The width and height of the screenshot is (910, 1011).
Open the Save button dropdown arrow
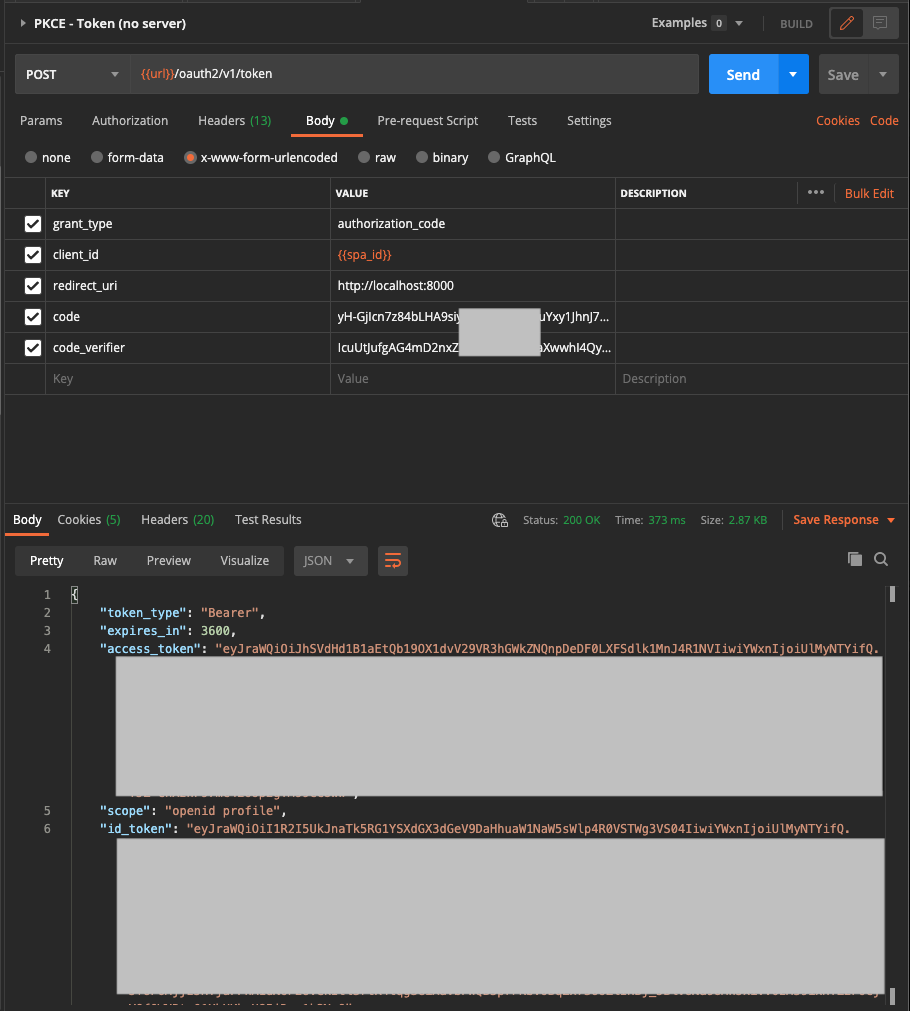(883, 74)
